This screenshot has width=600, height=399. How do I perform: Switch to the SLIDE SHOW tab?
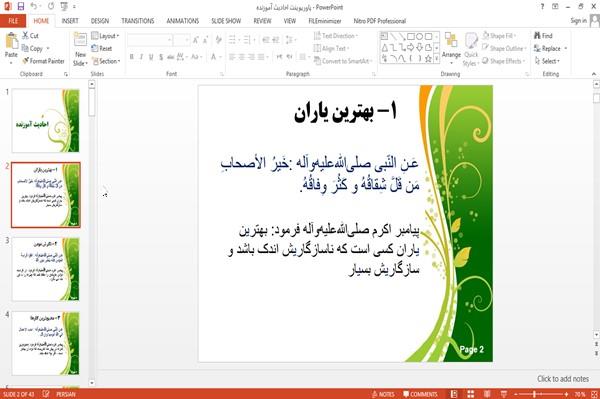(x=226, y=21)
